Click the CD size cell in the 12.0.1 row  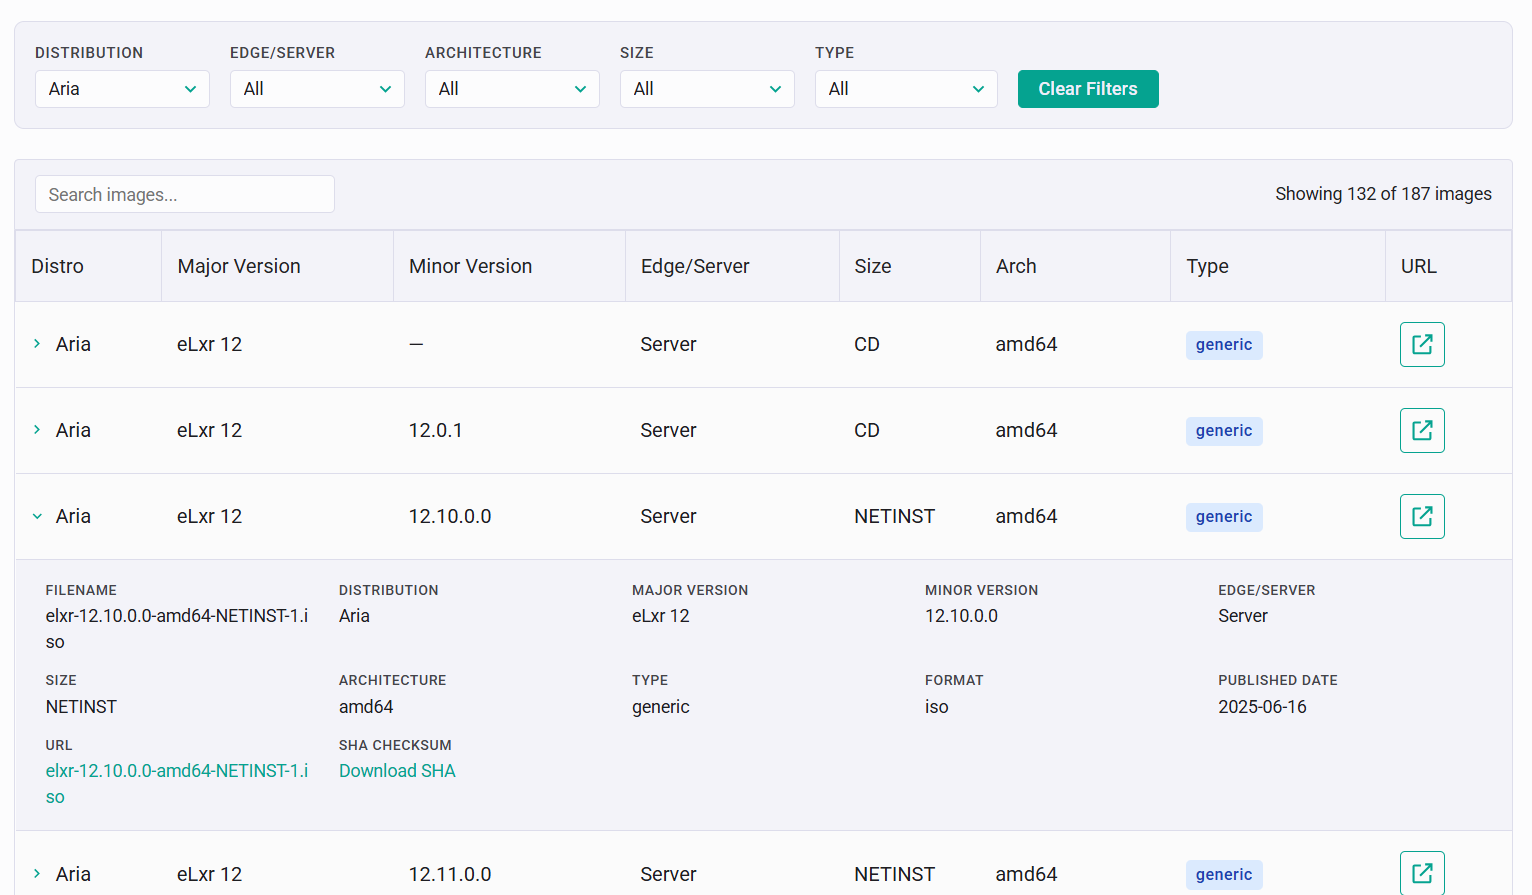coord(867,430)
